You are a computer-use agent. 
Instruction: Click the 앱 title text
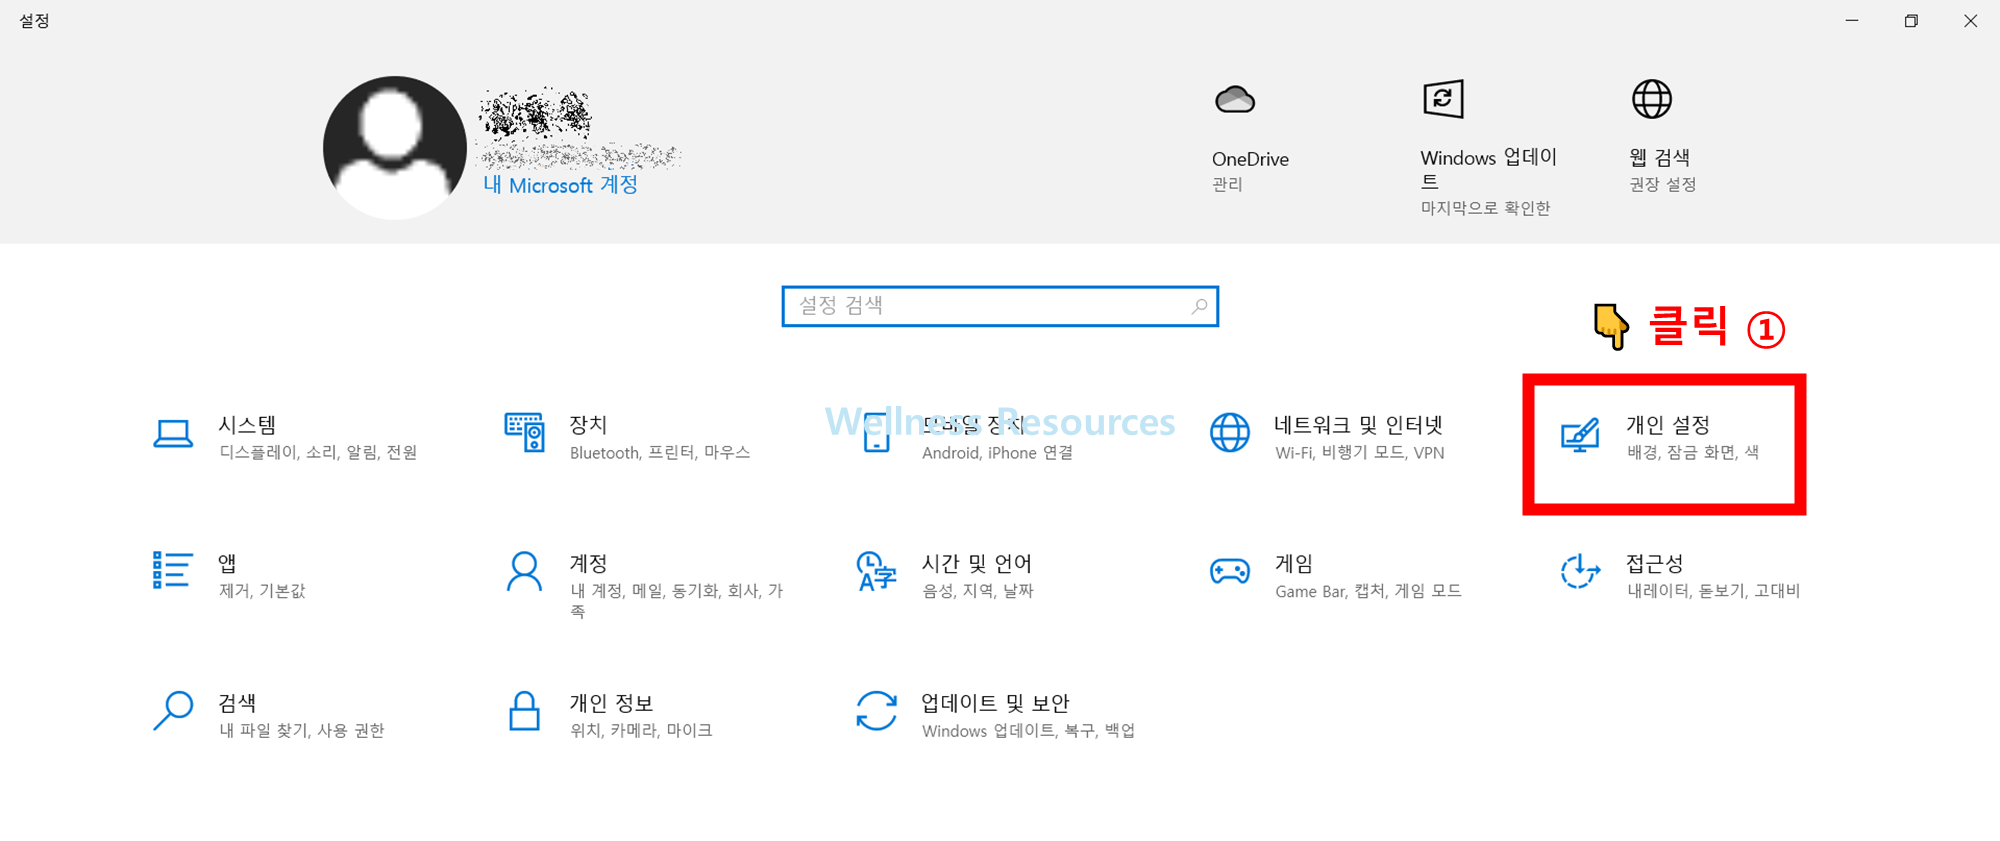click(228, 564)
